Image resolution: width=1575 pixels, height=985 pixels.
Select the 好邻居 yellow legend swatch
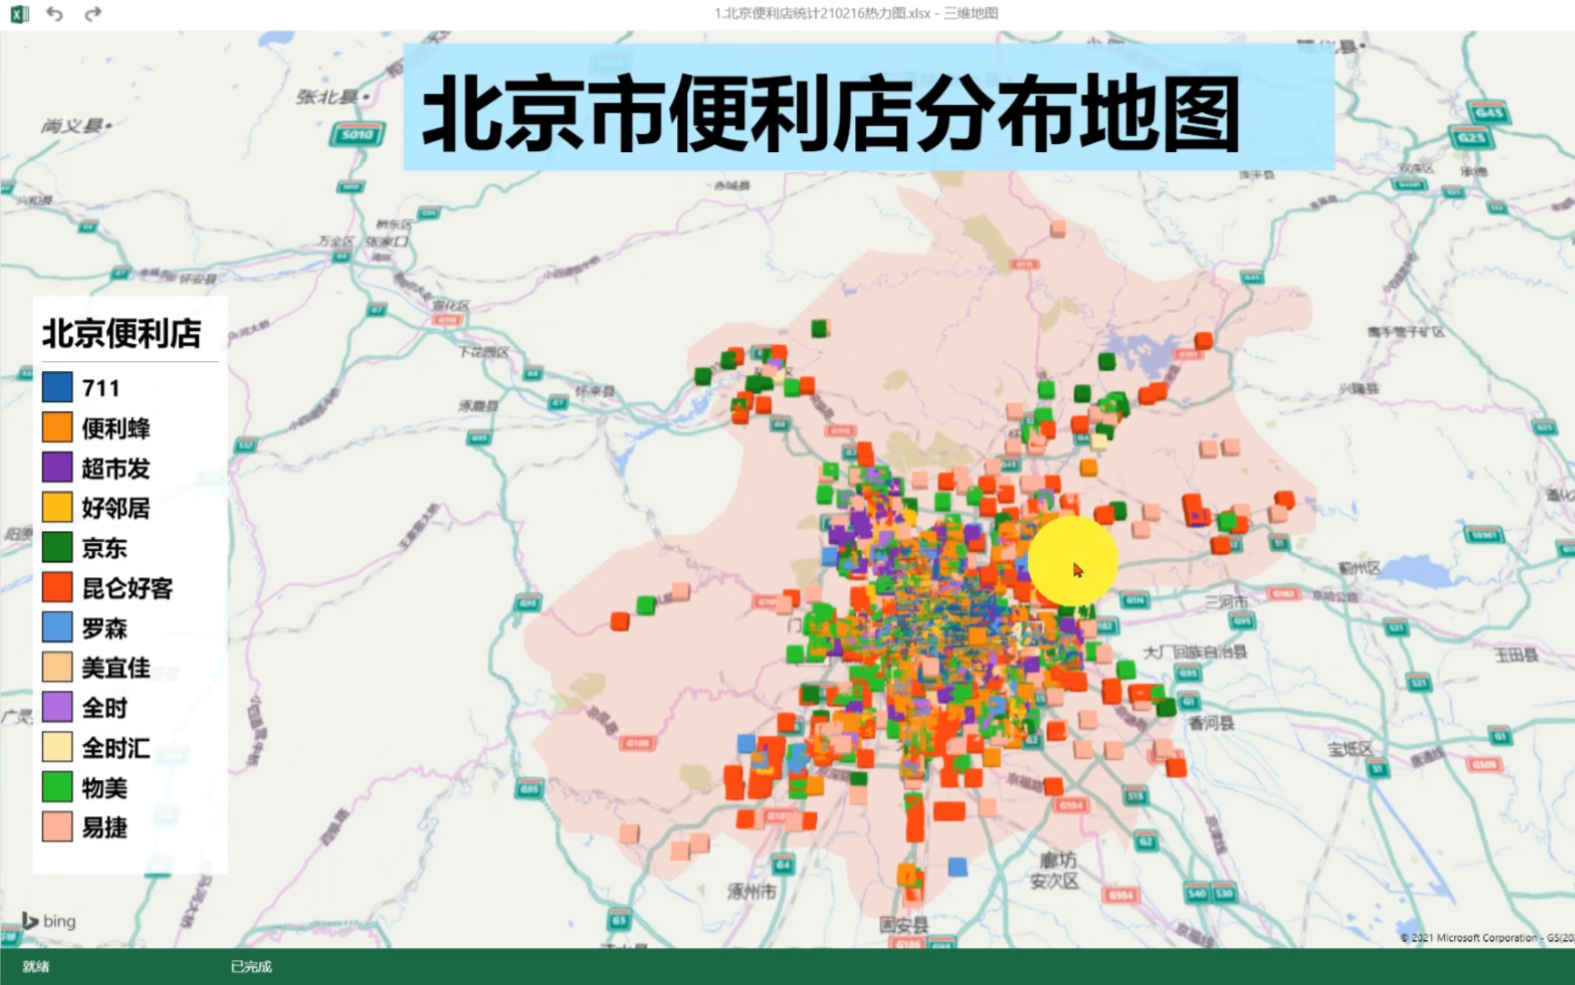point(57,507)
